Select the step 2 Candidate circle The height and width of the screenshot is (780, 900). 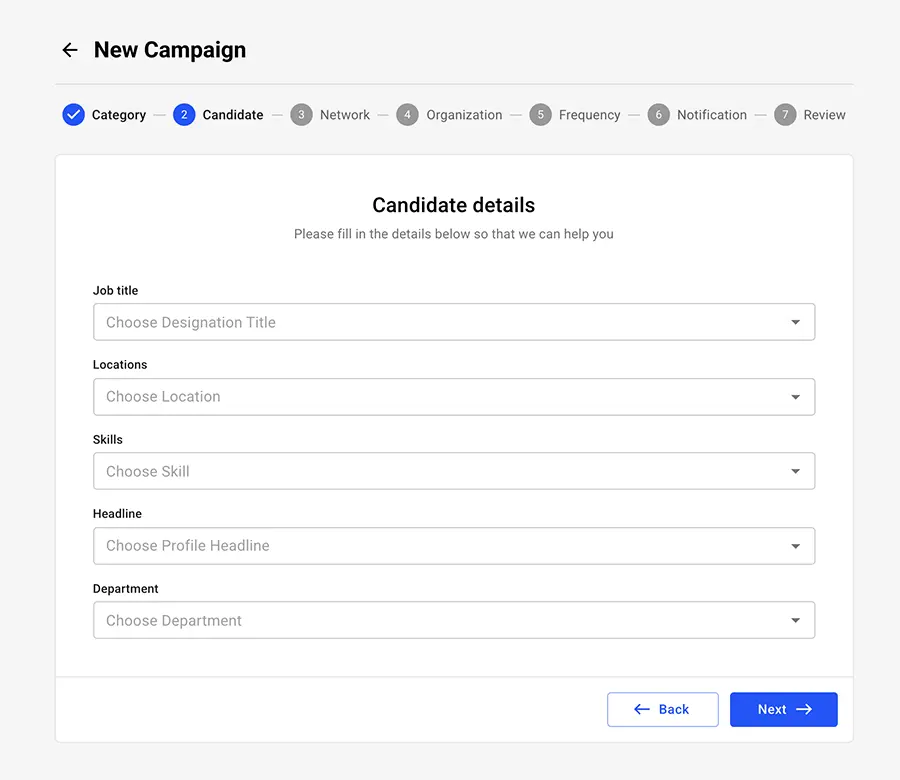[184, 115]
